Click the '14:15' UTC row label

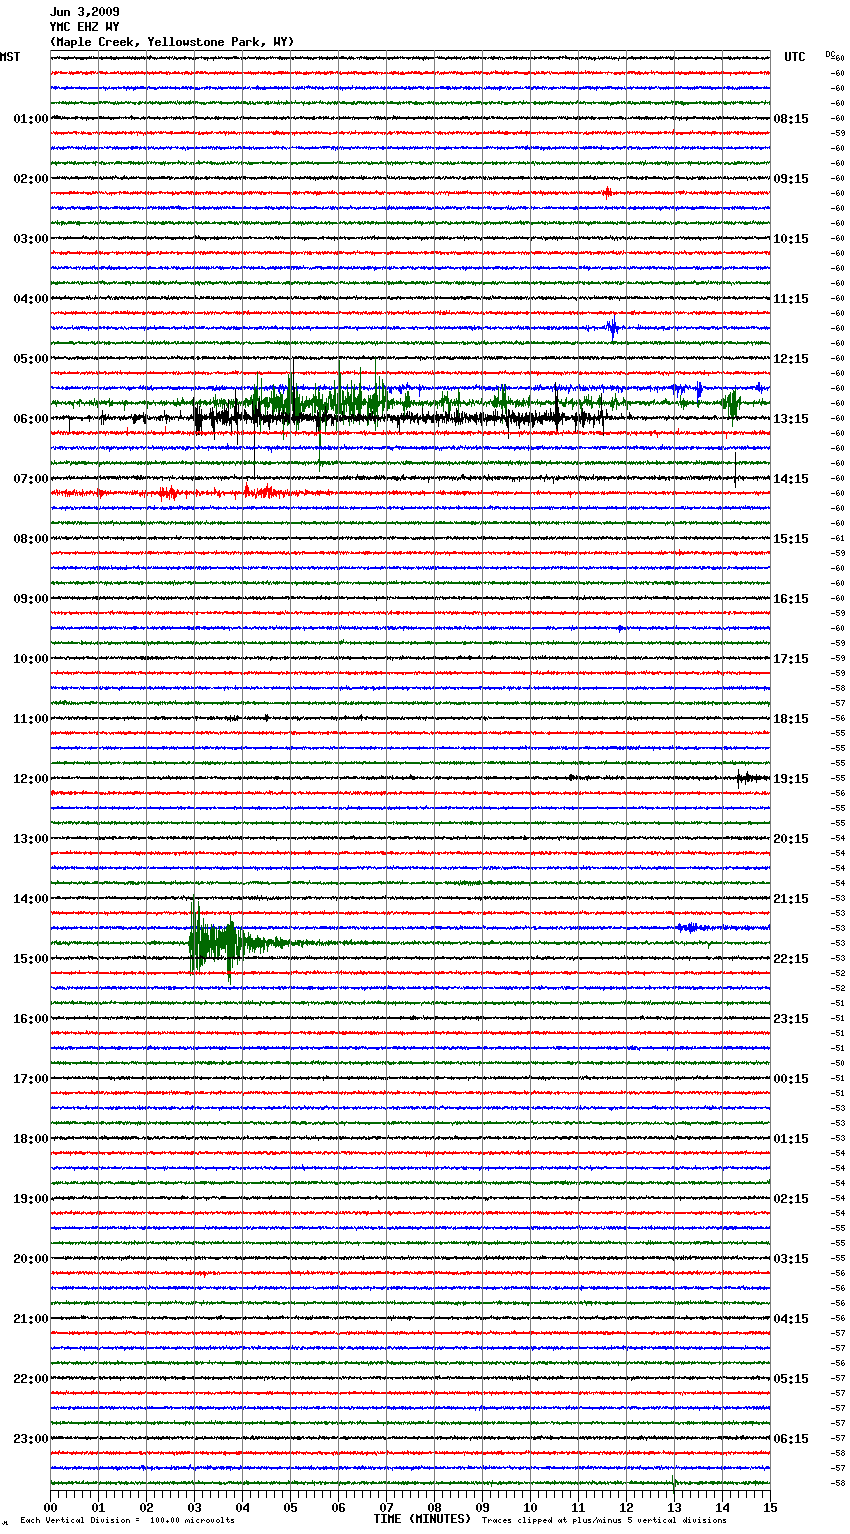[791, 479]
